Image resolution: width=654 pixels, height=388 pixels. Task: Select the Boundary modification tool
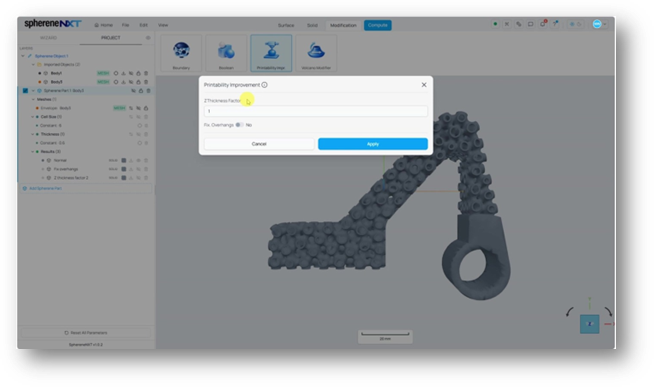[181, 53]
